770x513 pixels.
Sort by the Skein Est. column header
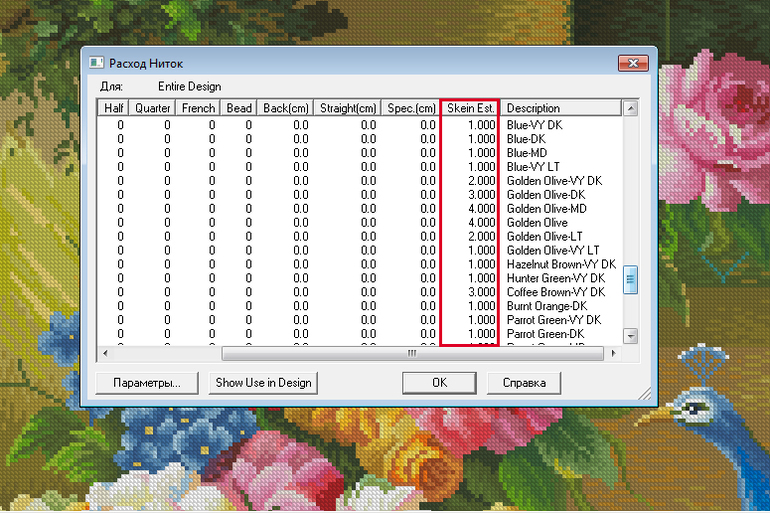click(469, 108)
